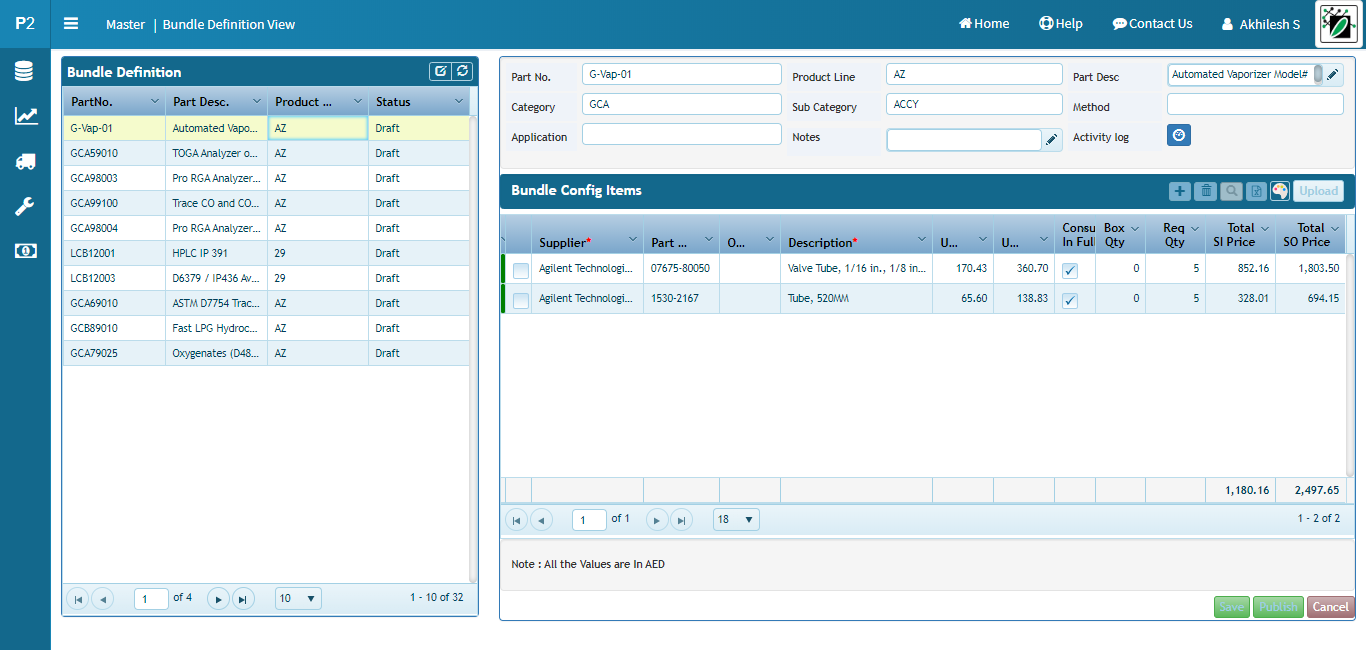Go to Home in the top bar

tap(984, 24)
